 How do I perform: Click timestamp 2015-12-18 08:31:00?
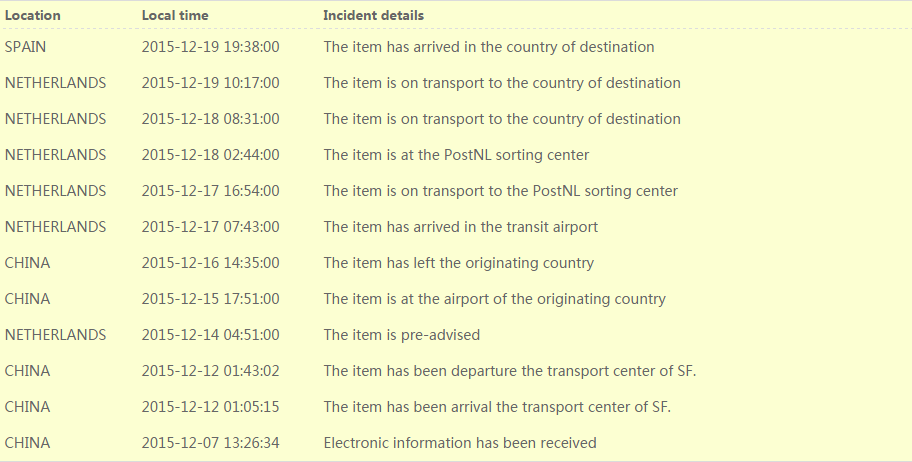[210, 119]
